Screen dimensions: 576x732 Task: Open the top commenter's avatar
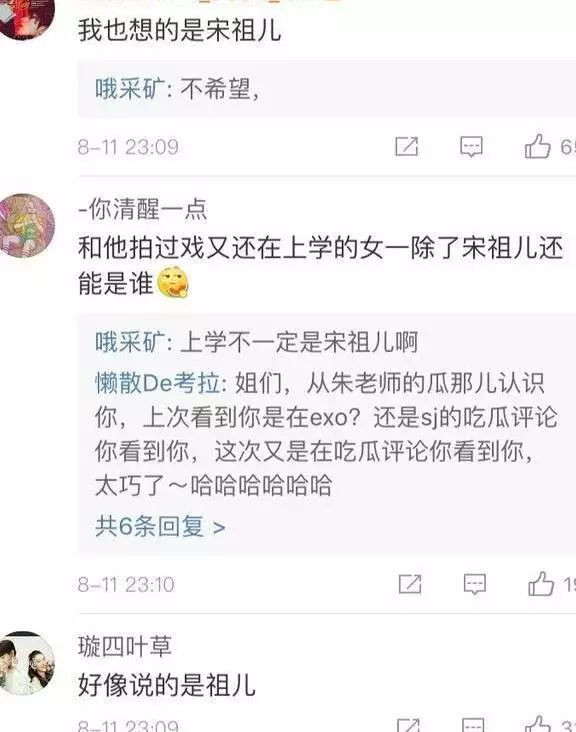tap(25, 18)
